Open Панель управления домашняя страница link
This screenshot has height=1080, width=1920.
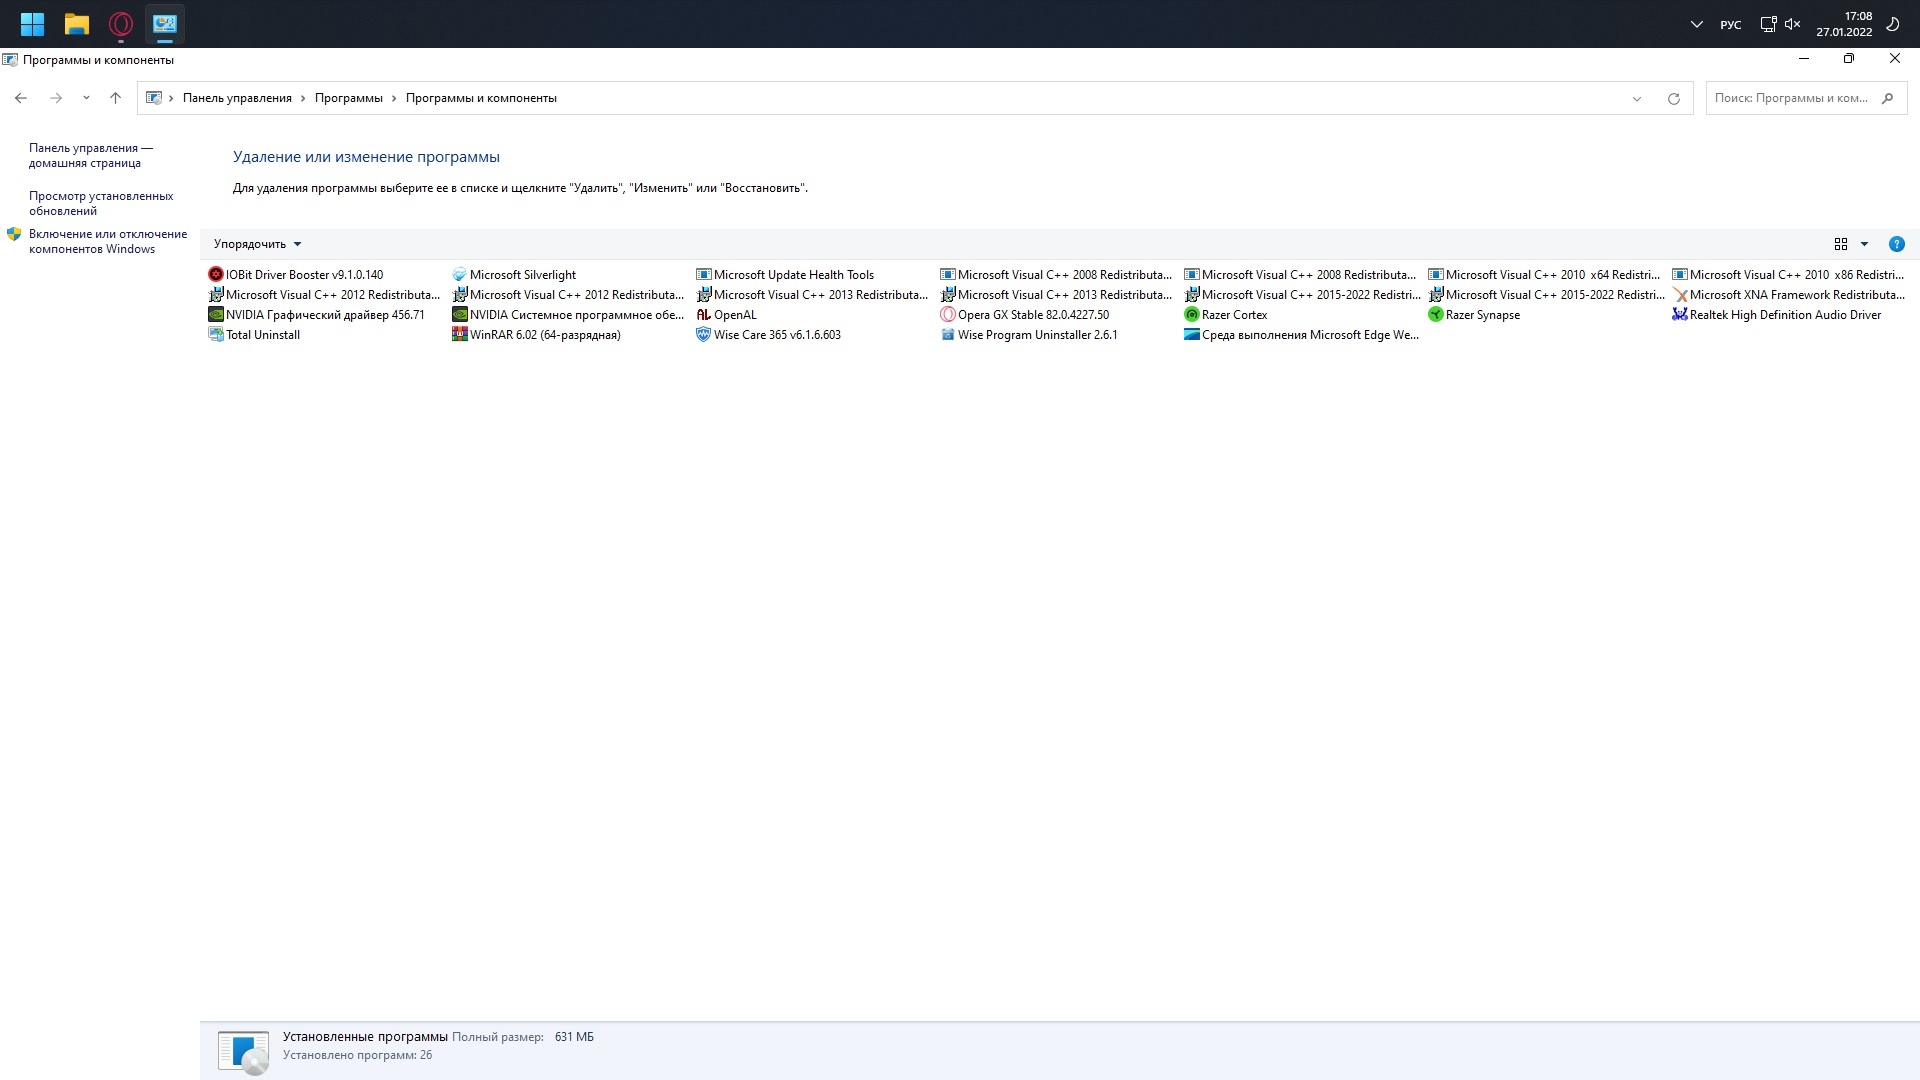pyautogui.click(x=91, y=155)
